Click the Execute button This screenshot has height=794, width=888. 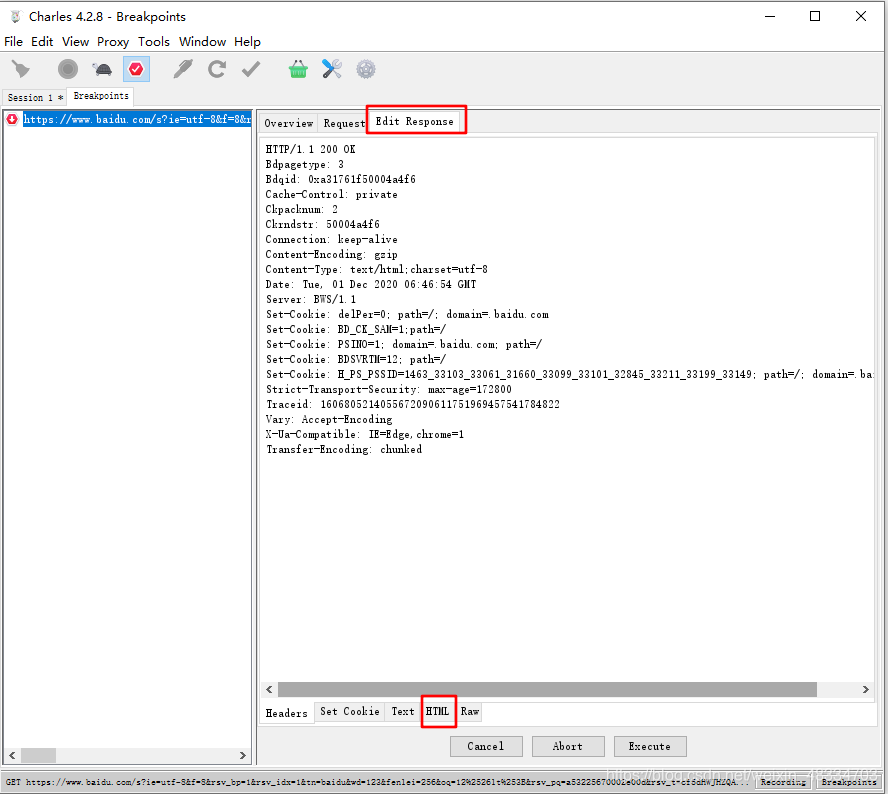(x=650, y=746)
